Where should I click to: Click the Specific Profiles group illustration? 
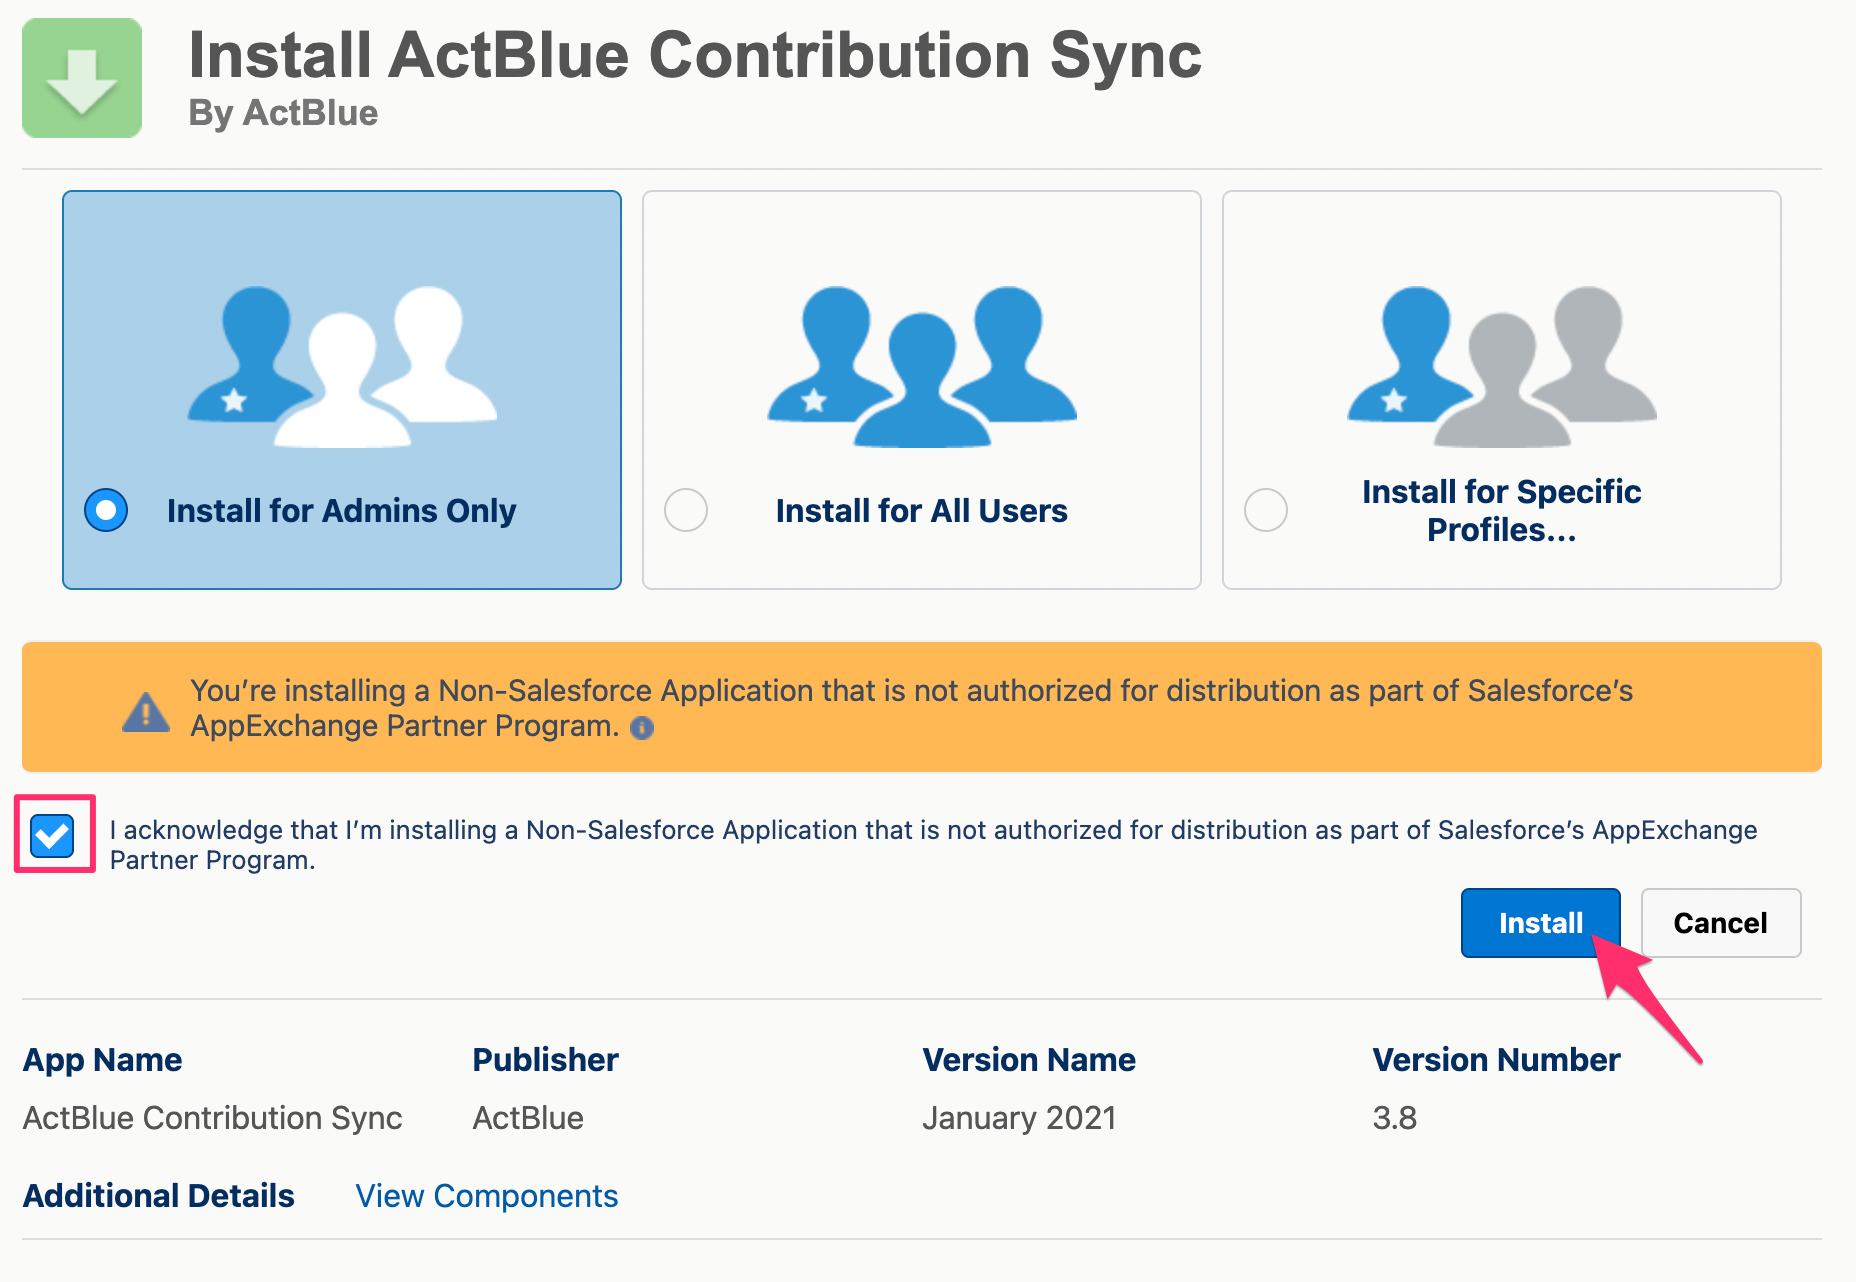tap(1502, 367)
